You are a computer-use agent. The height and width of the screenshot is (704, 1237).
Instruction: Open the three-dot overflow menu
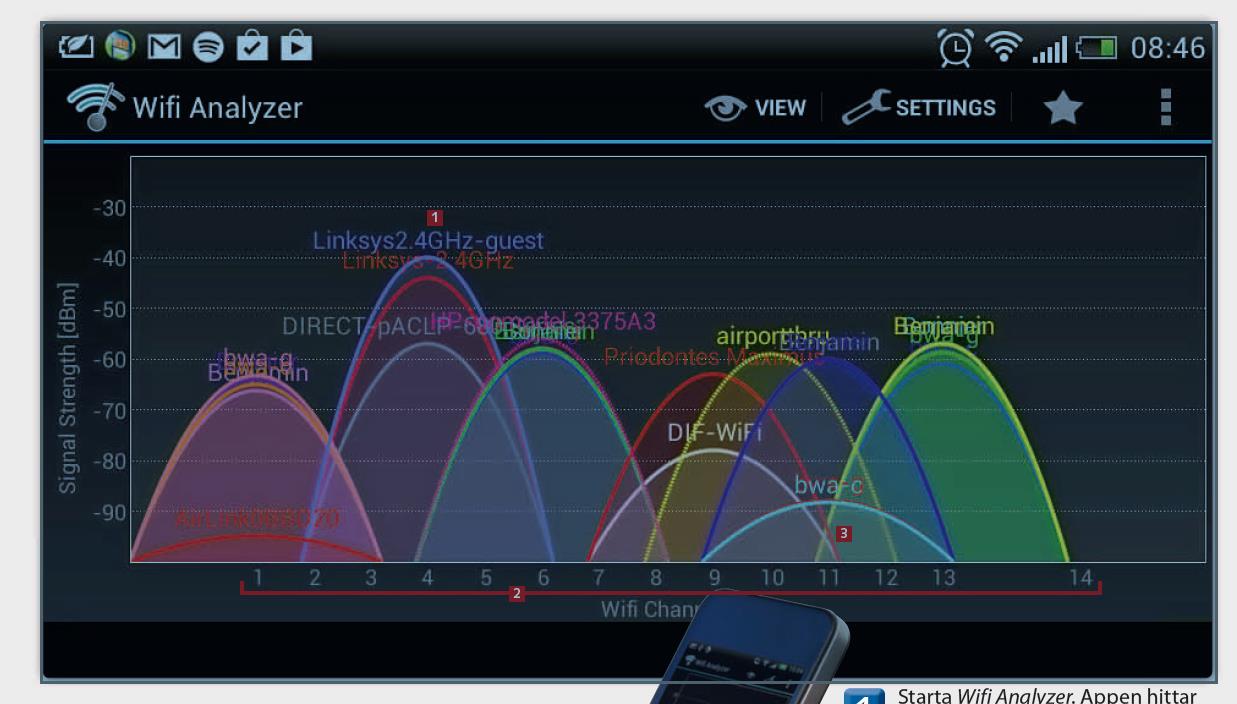pos(1165,107)
